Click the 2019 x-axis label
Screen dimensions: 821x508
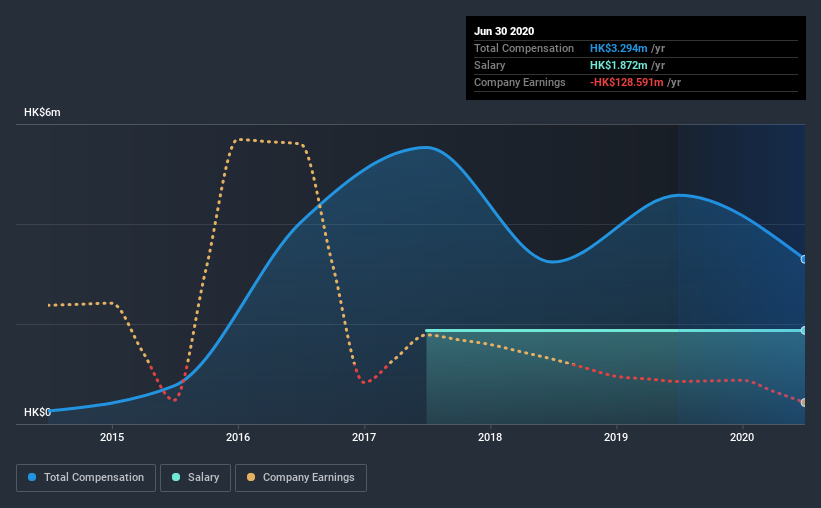[x=616, y=437]
